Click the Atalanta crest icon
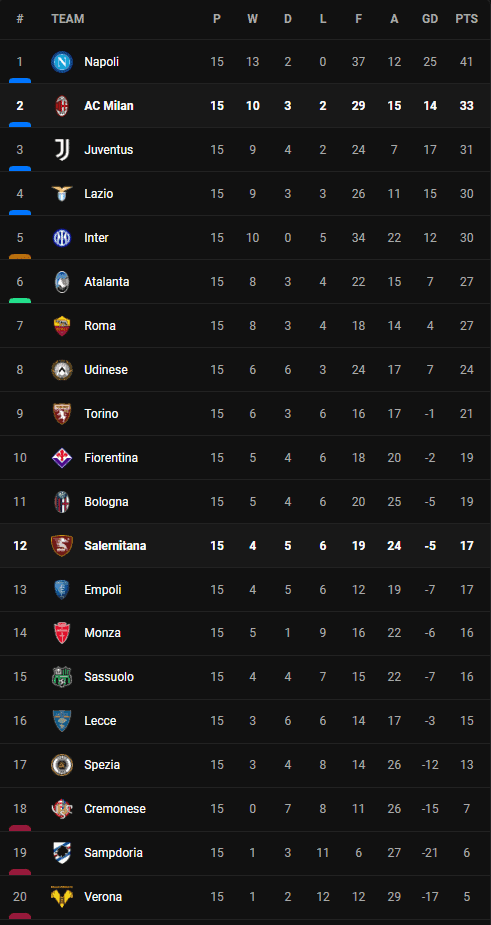Image resolution: width=491 pixels, height=925 pixels. pos(62,282)
